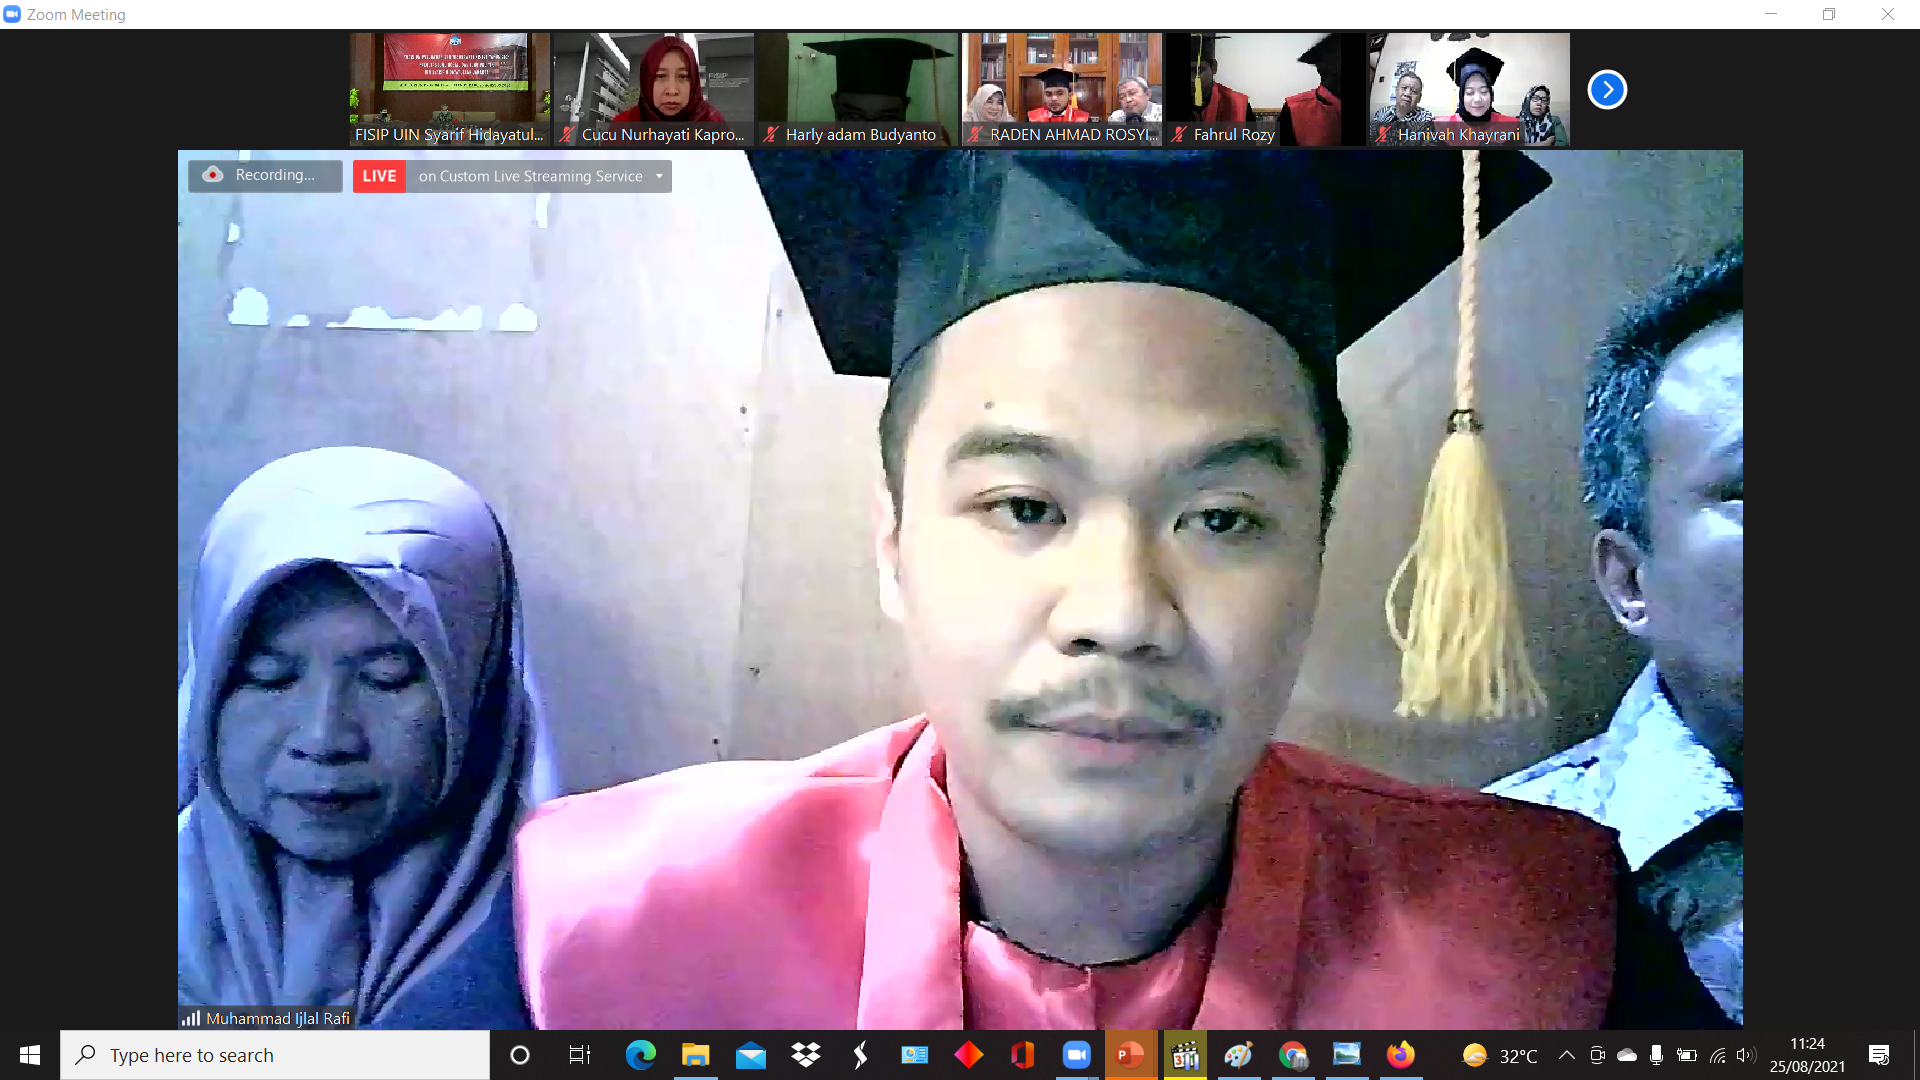Screen dimensions: 1920x1080
Task: Switch to Zoom via the taskbar icon
Action: (x=1076, y=1055)
